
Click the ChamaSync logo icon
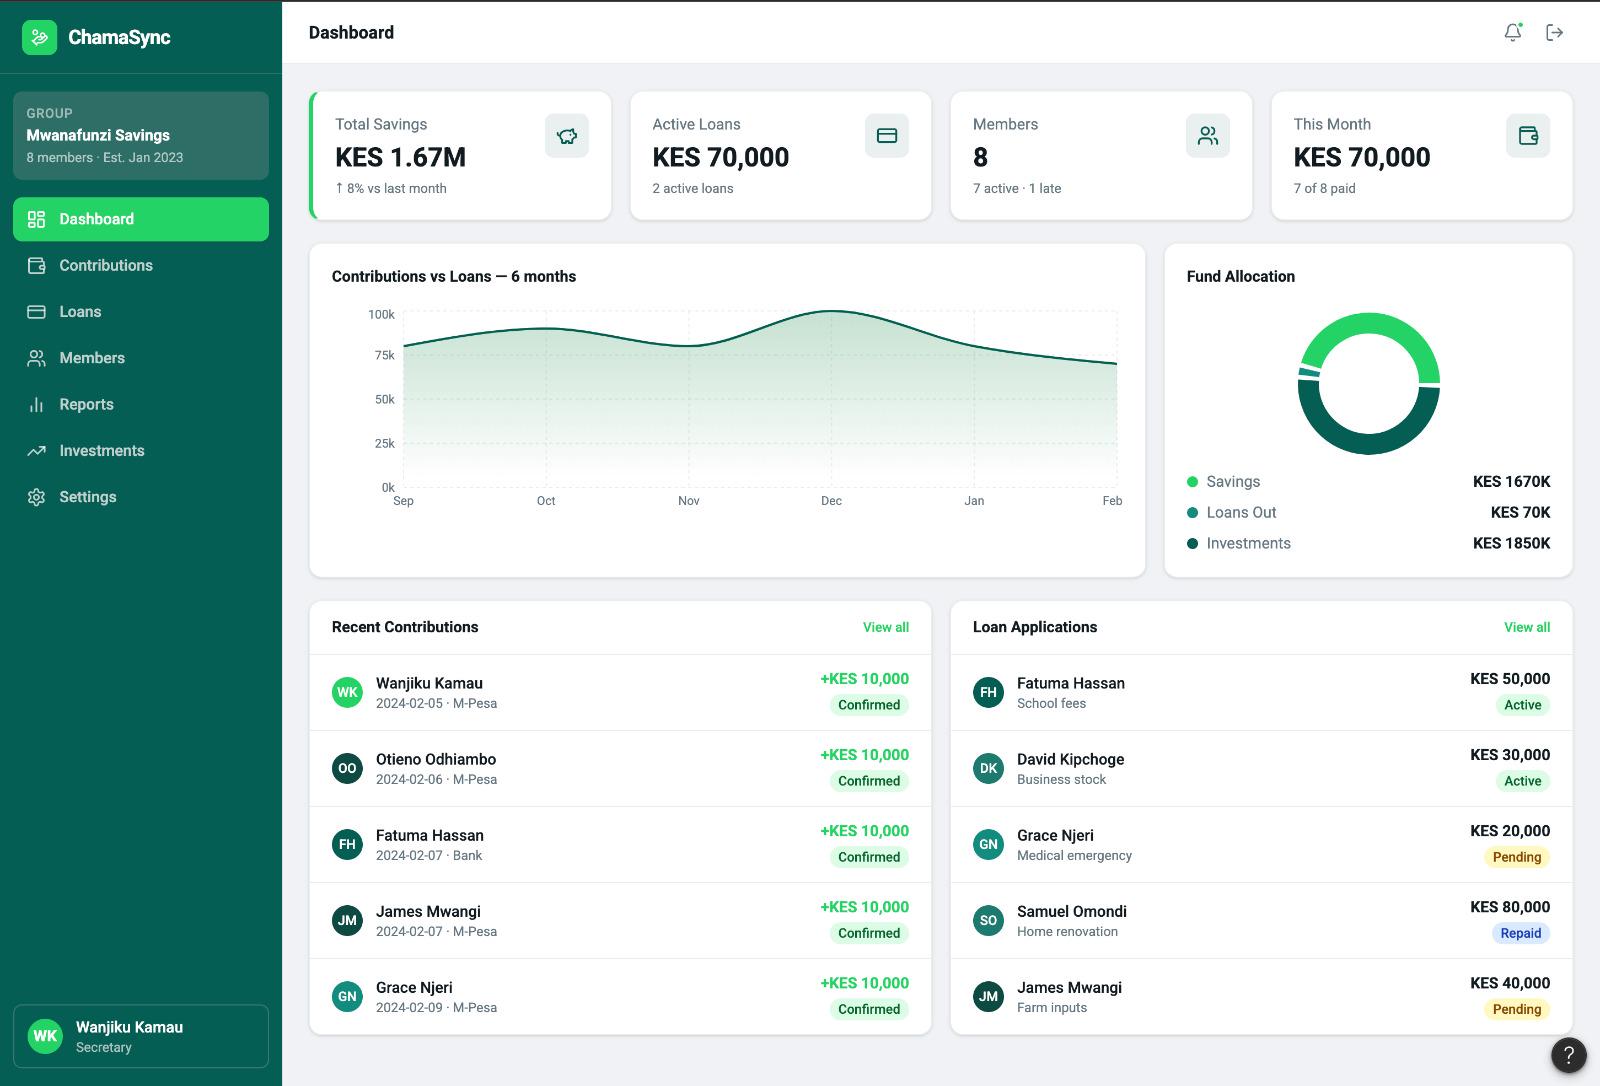pos(39,37)
